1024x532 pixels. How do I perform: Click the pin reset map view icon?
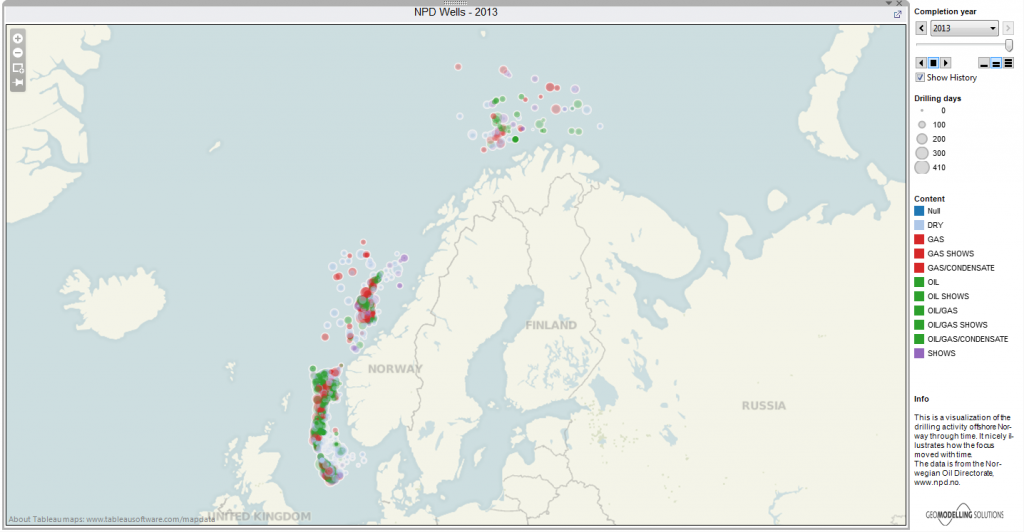tap(18, 83)
